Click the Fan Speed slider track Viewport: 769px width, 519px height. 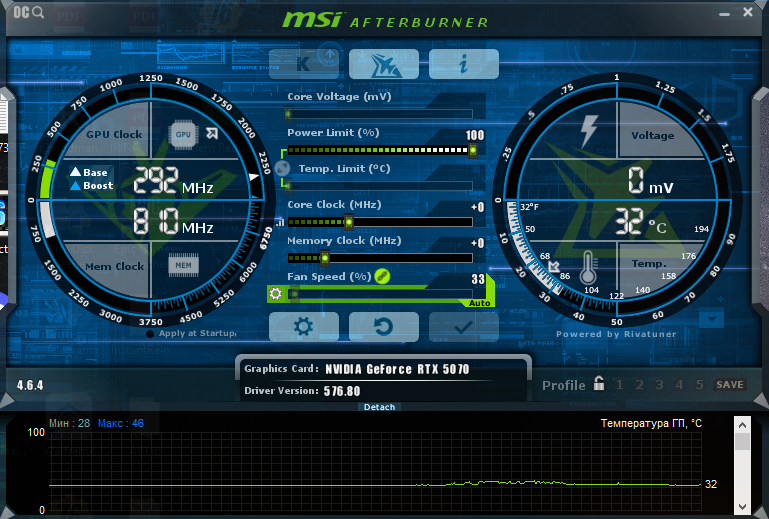pyautogui.click(x=380, y=294)
